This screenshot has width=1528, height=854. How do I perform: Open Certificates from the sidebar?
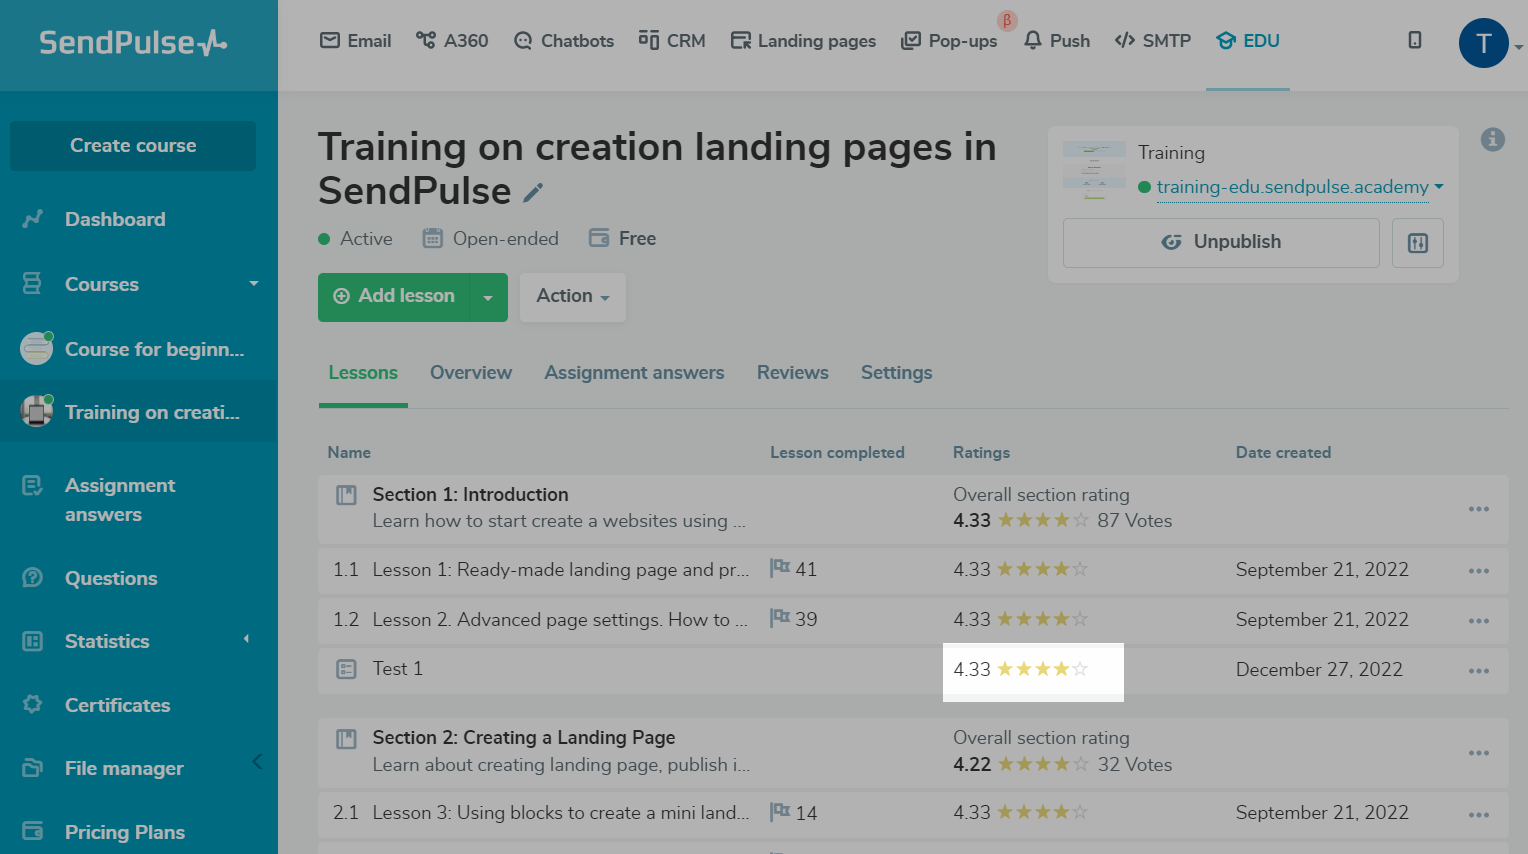coord(117,705)
